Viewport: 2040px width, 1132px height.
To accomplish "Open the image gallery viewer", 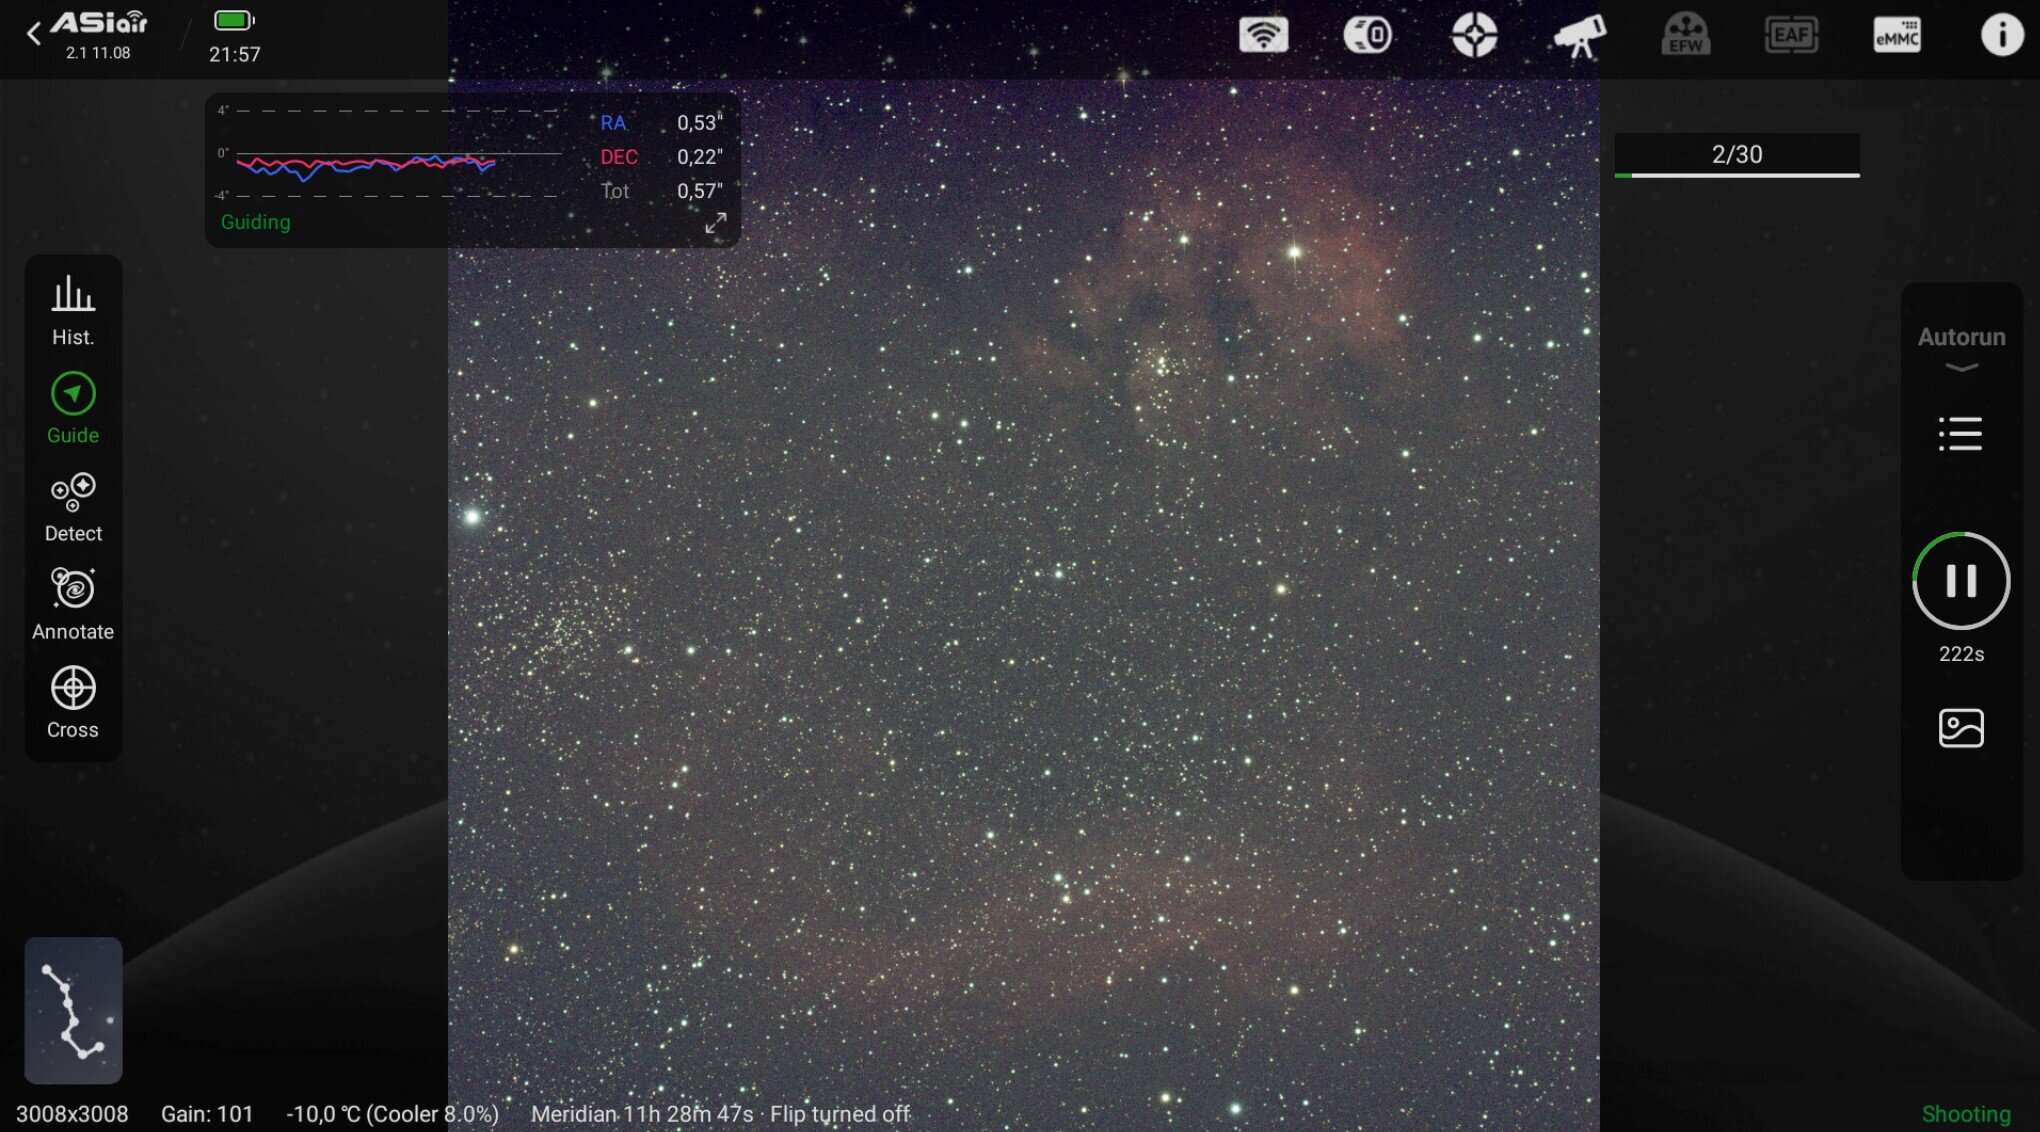I will pos(1961,728).
